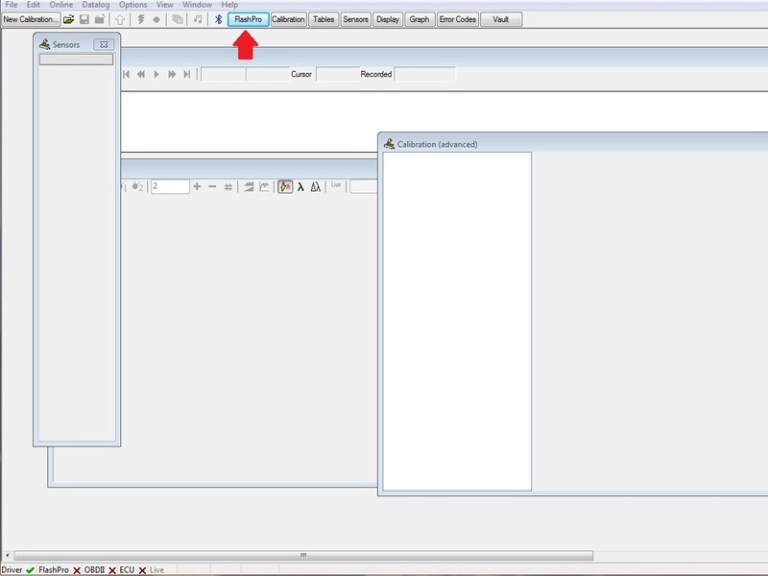Click the minus decrease icon

coord(212,187)
